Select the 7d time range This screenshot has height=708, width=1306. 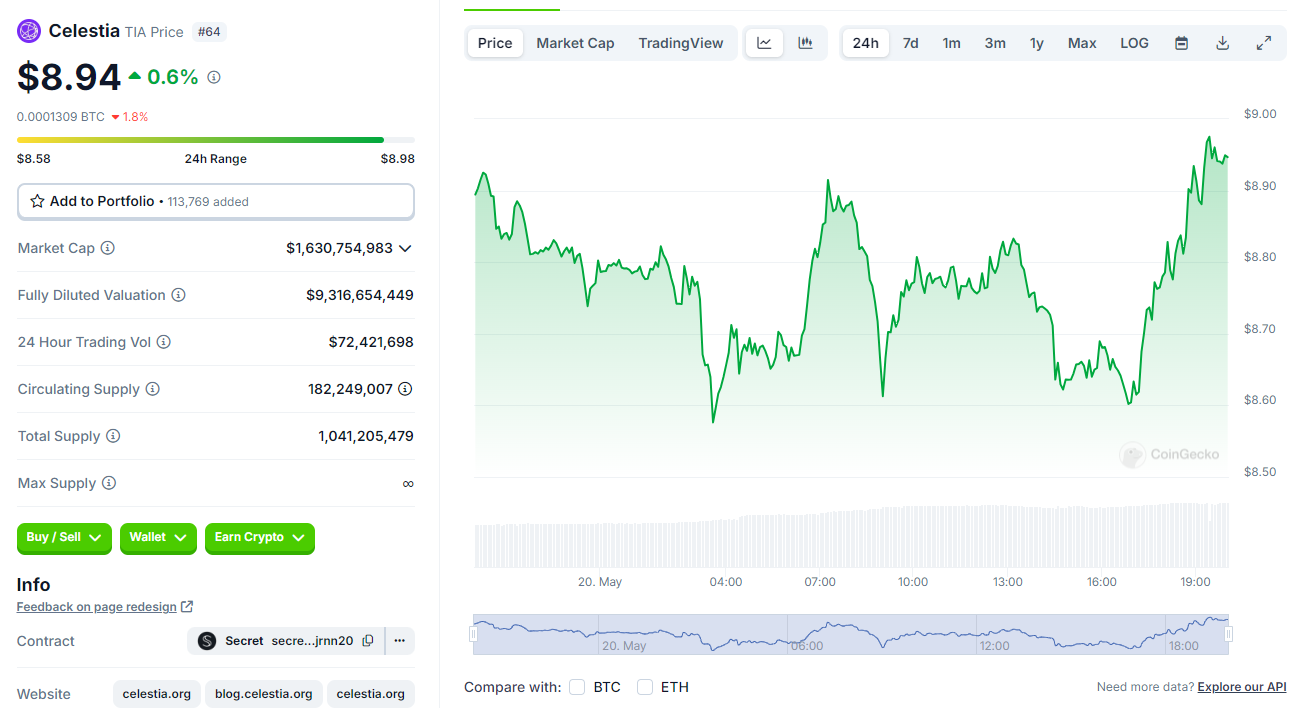point(910,43)
